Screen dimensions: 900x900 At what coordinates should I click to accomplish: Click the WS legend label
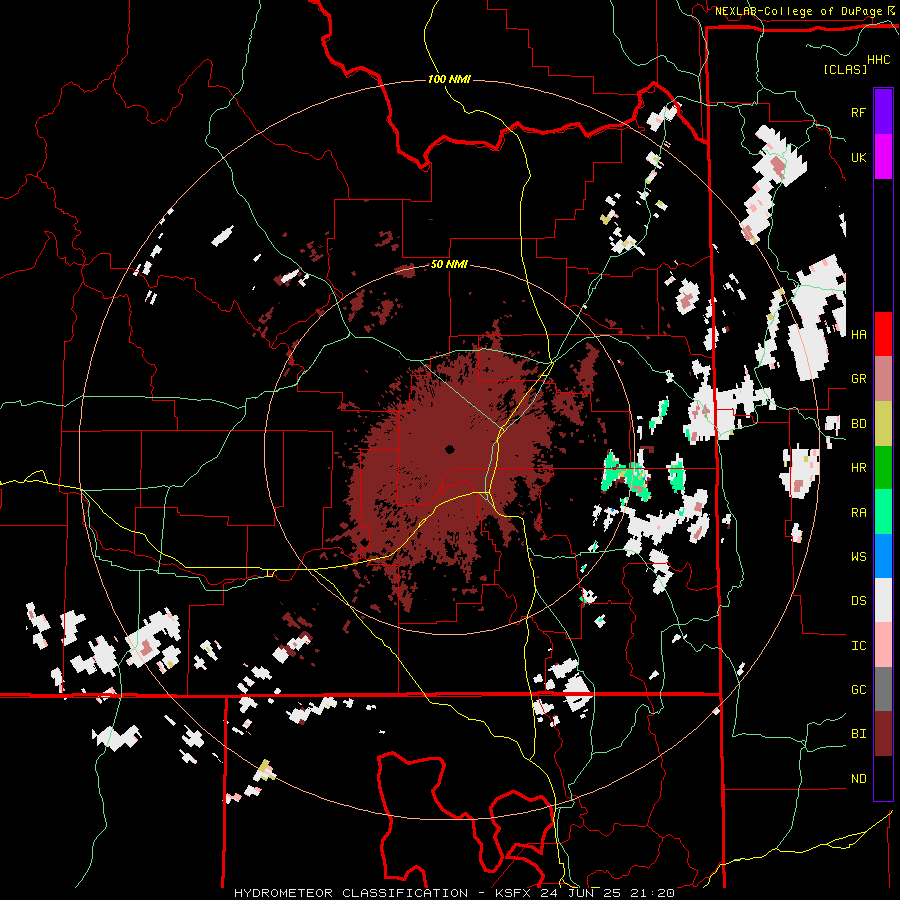click(x=858, y=556)
